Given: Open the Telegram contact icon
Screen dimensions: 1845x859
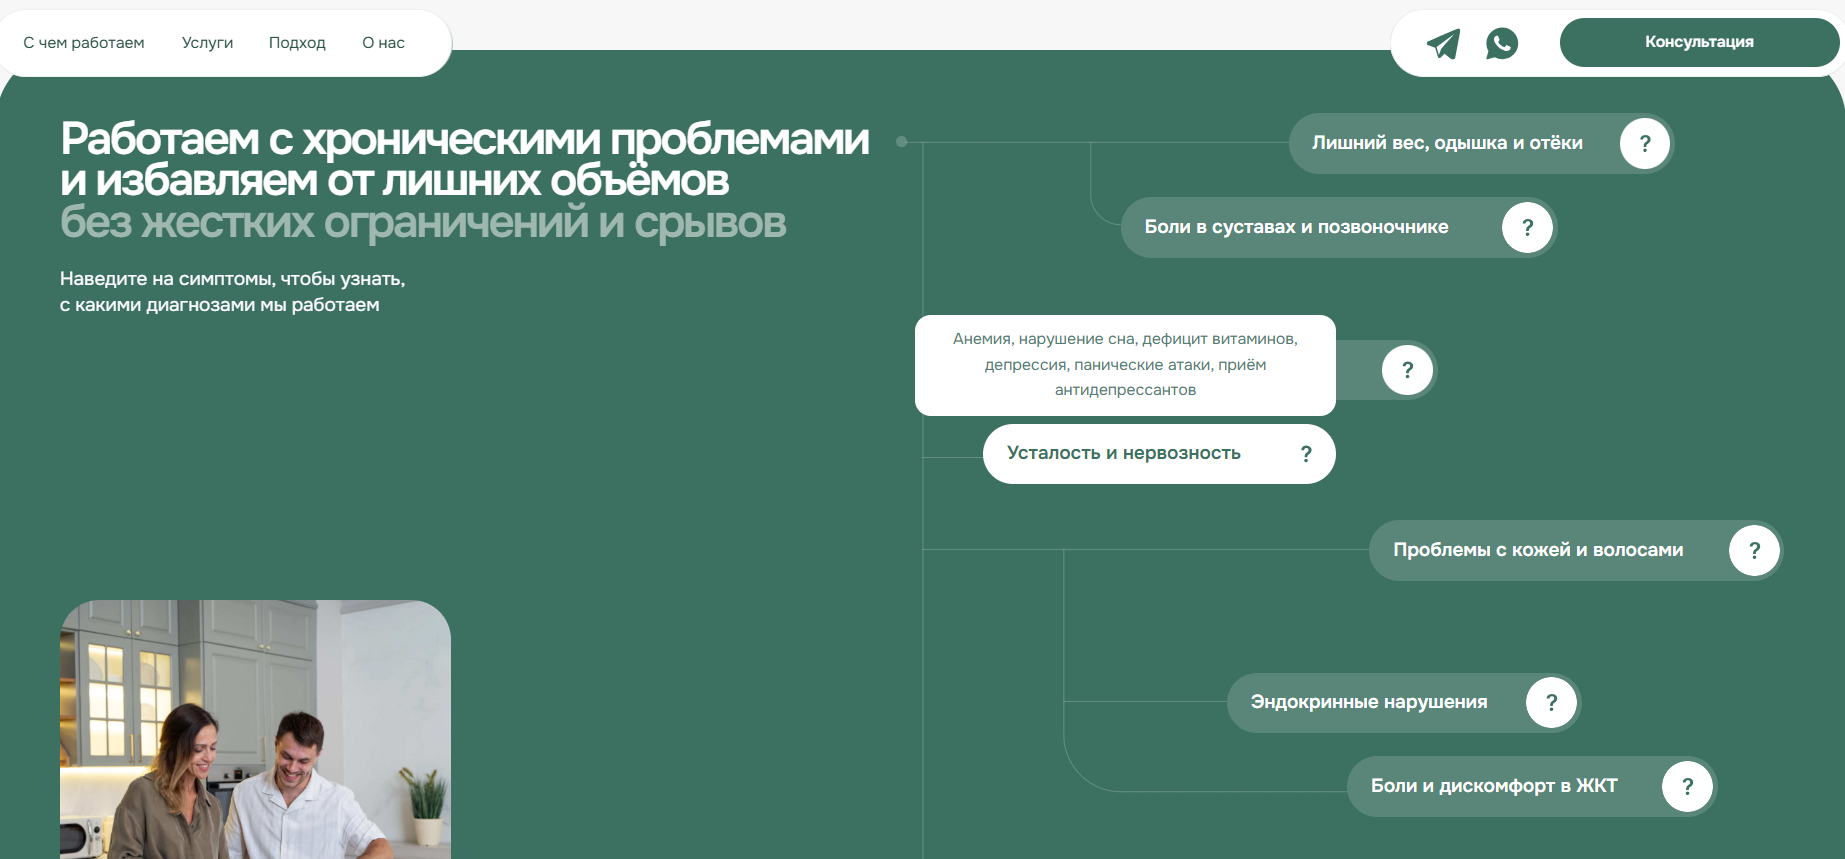Looking at the screenshot, I should click(x=1442, y=43).
